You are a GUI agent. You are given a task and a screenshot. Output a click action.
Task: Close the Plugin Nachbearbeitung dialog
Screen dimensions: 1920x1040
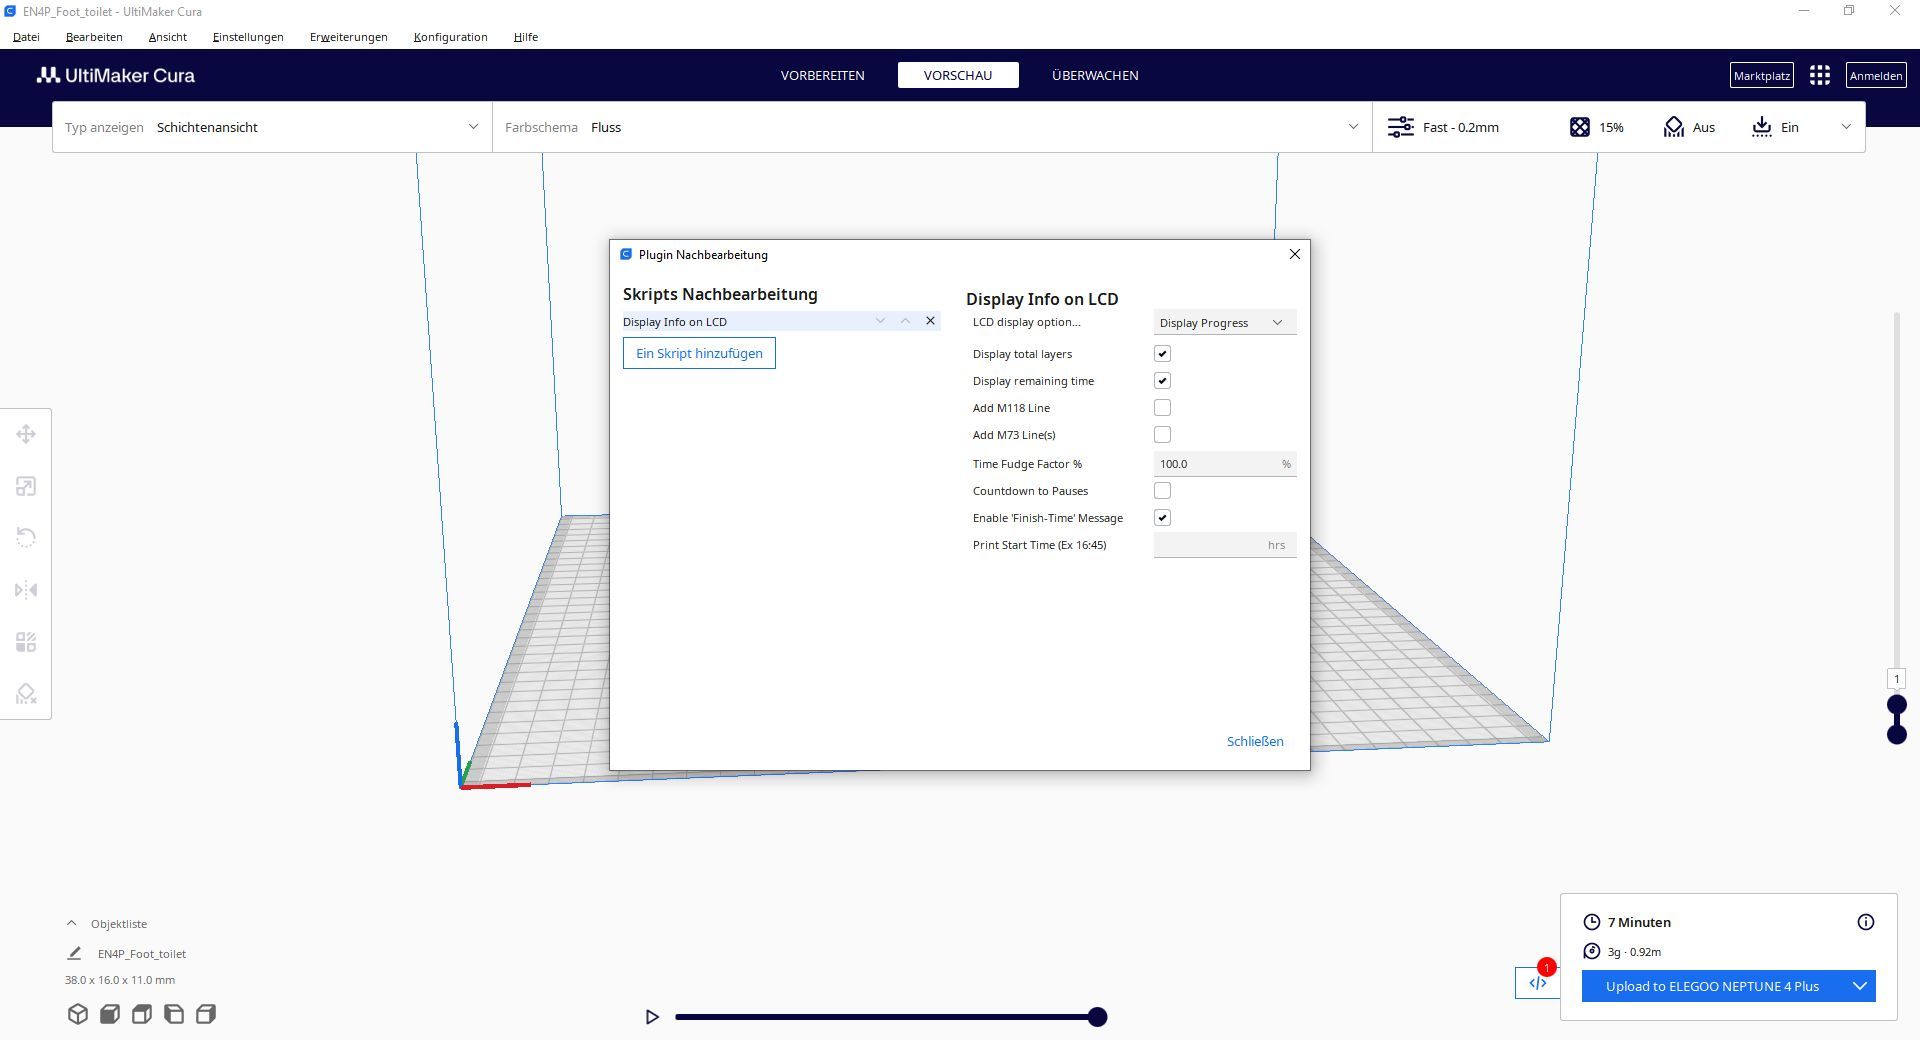click(x=1295, y=254)
